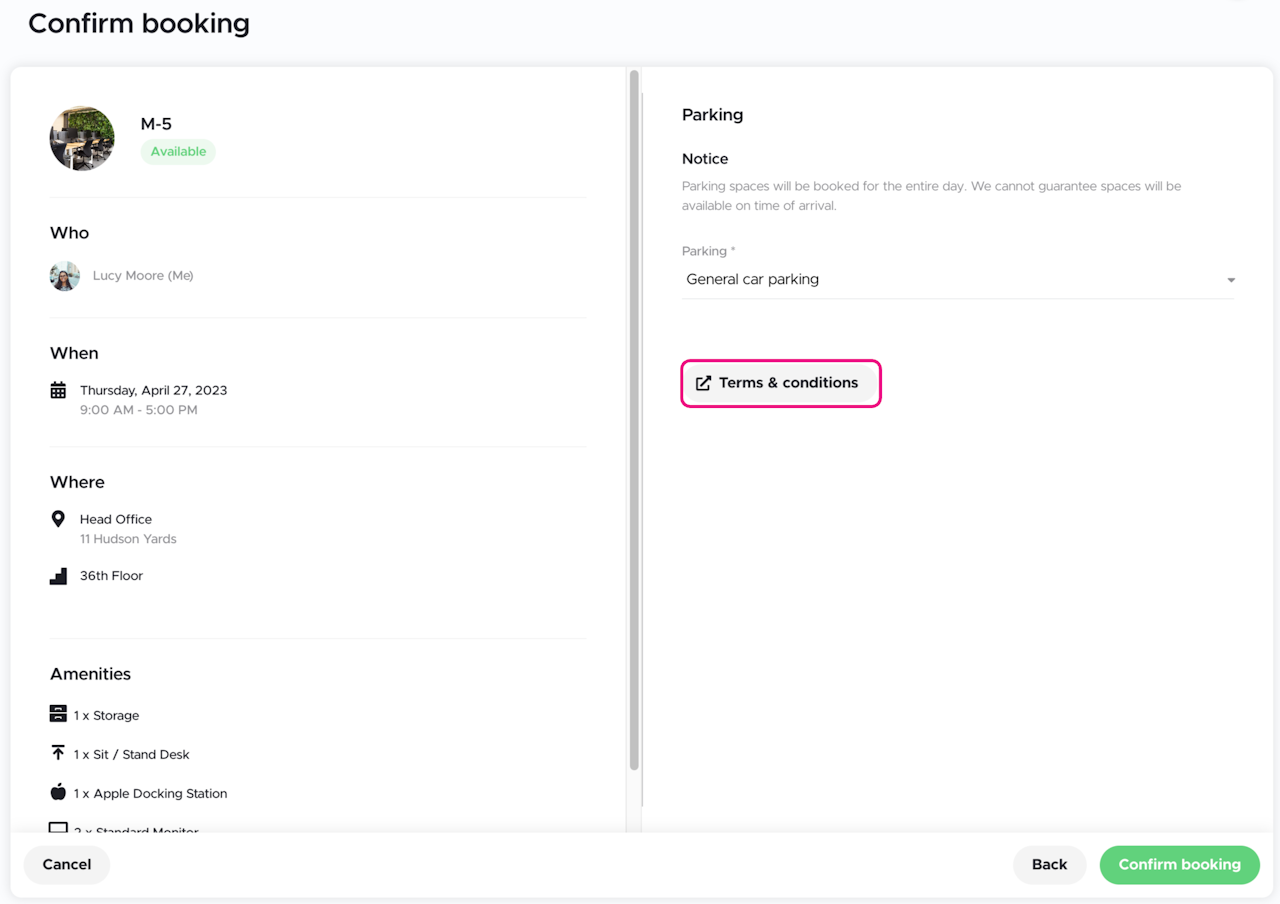Image resolution: width=1280 pixels, height=904 pixels.
Task: Open Terms & conditions link
Action: 780,383
